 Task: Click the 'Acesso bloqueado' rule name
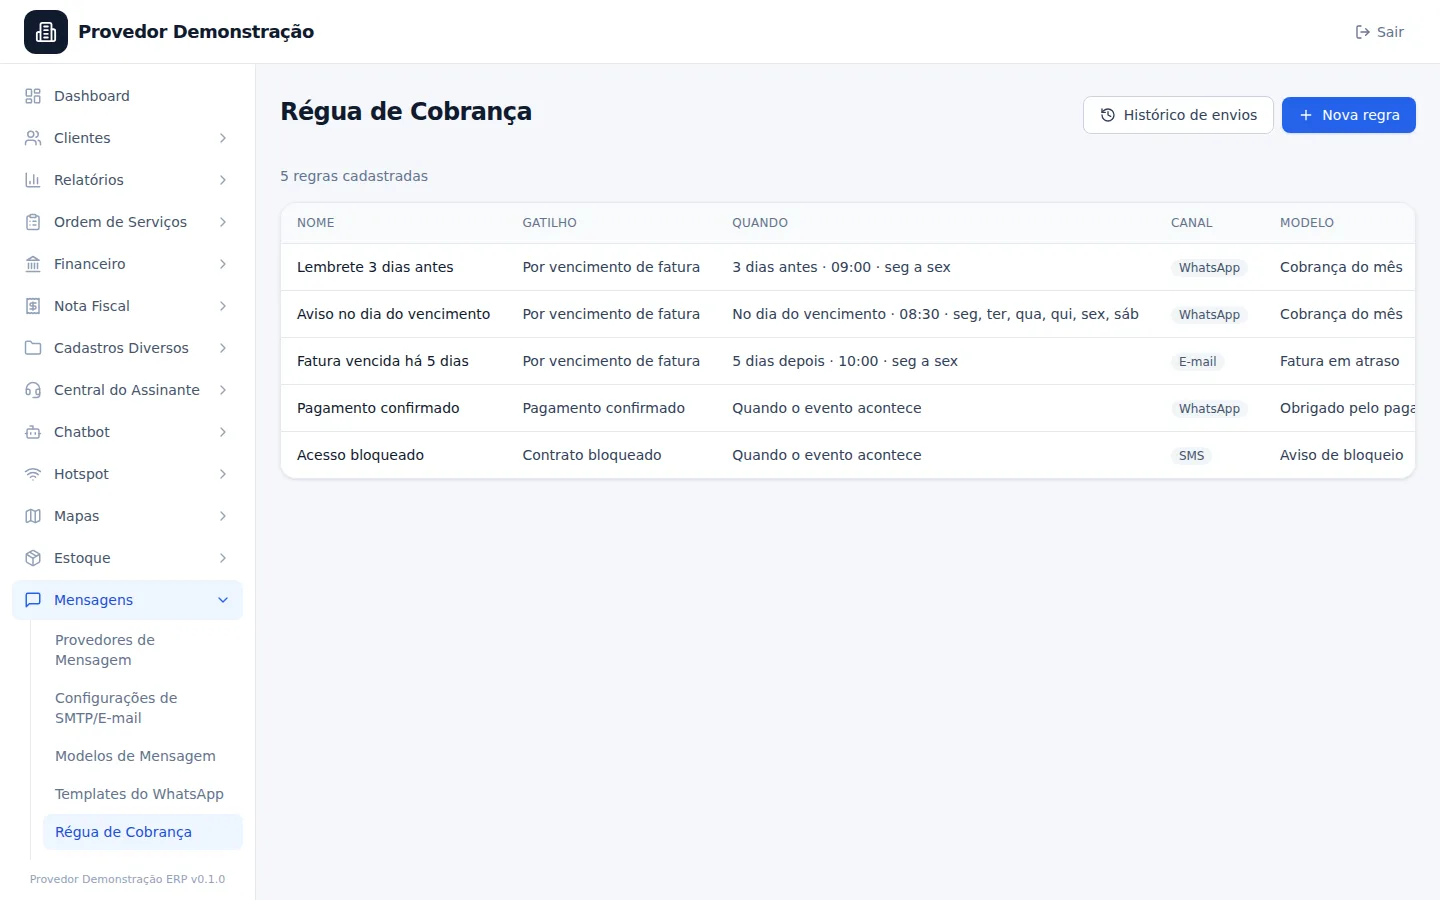(360, 455)
